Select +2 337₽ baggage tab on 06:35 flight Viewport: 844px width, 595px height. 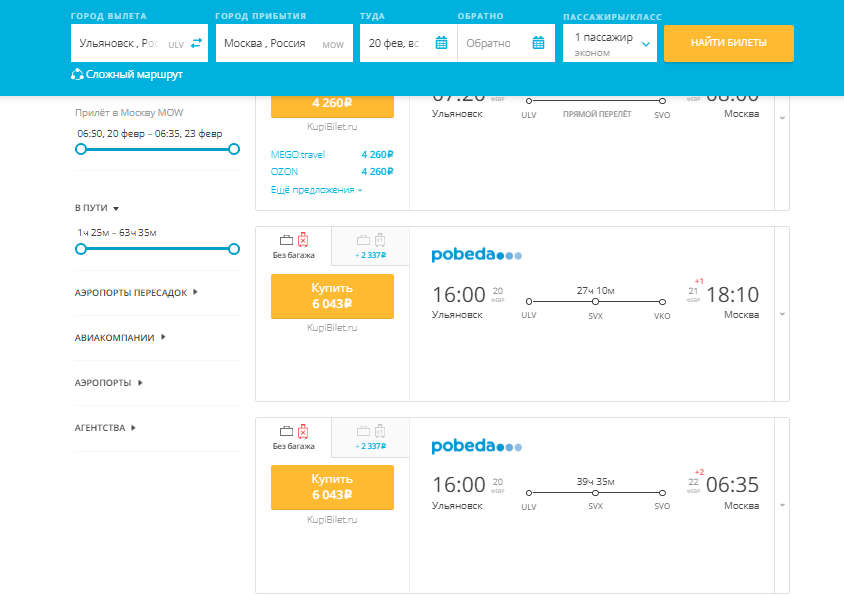pyautogui.click(x=371, y=436)
